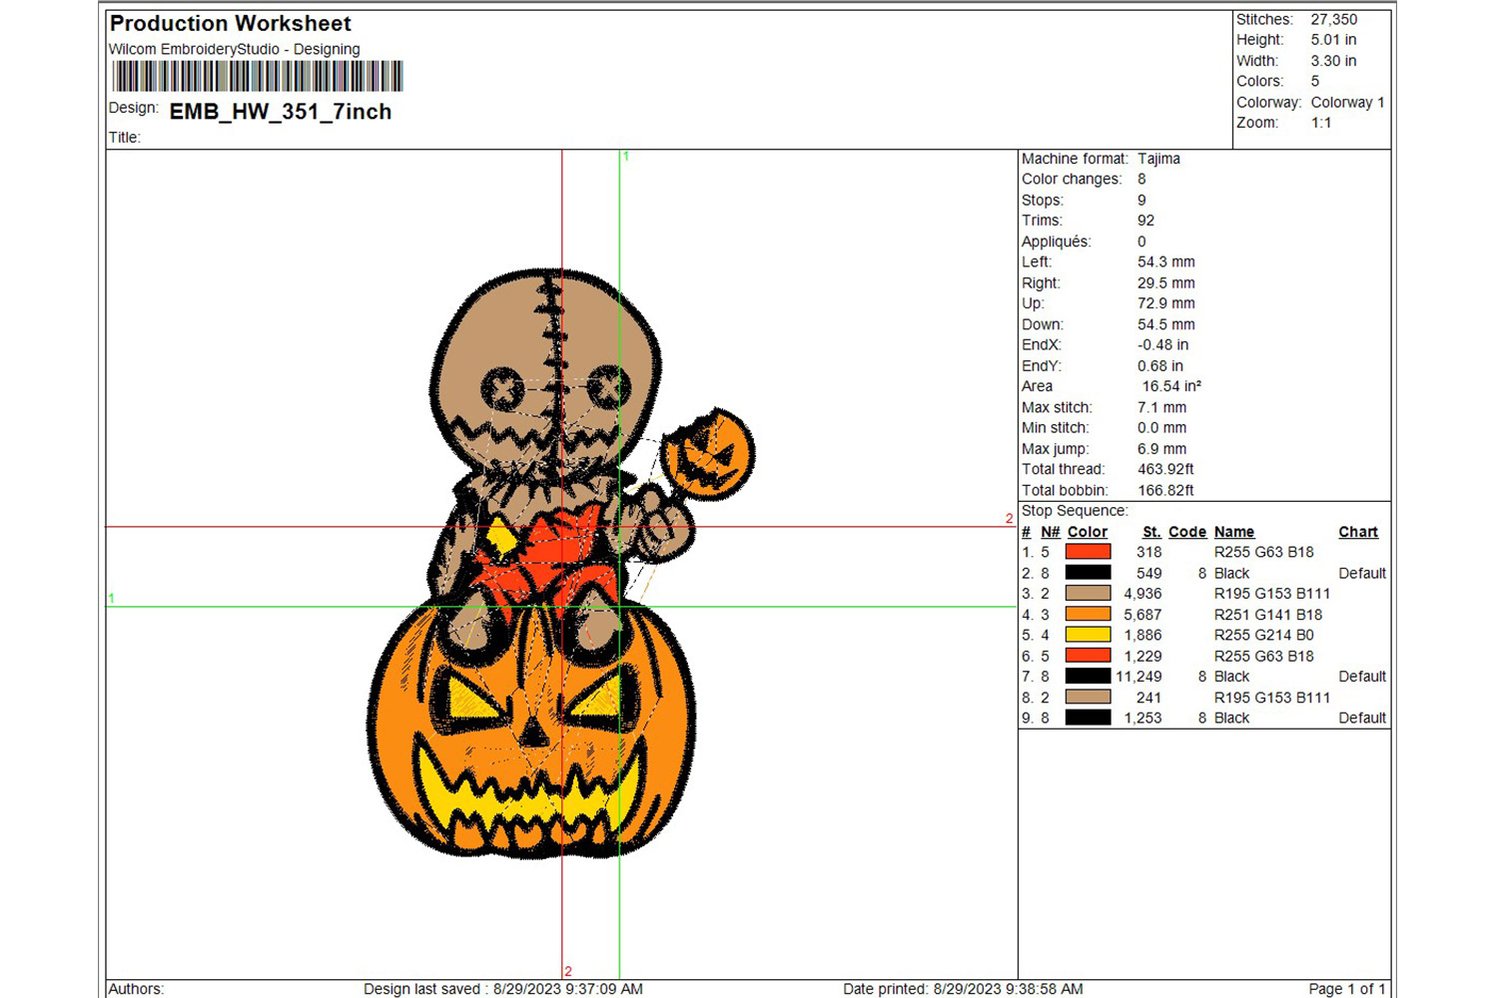Screen dimensions: 1500x998
Task: Click the up extent value "72.9 mm"
Action: coord(1166,303)
